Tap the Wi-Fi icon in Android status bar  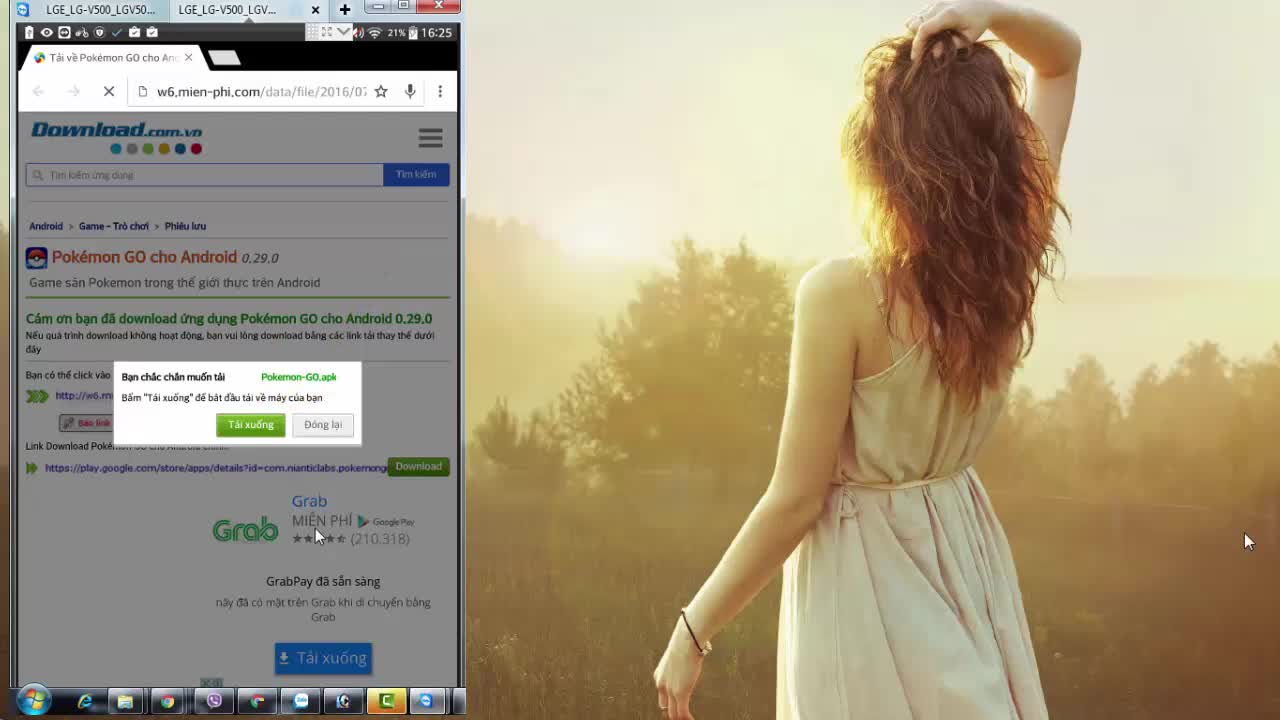point(375,33)
